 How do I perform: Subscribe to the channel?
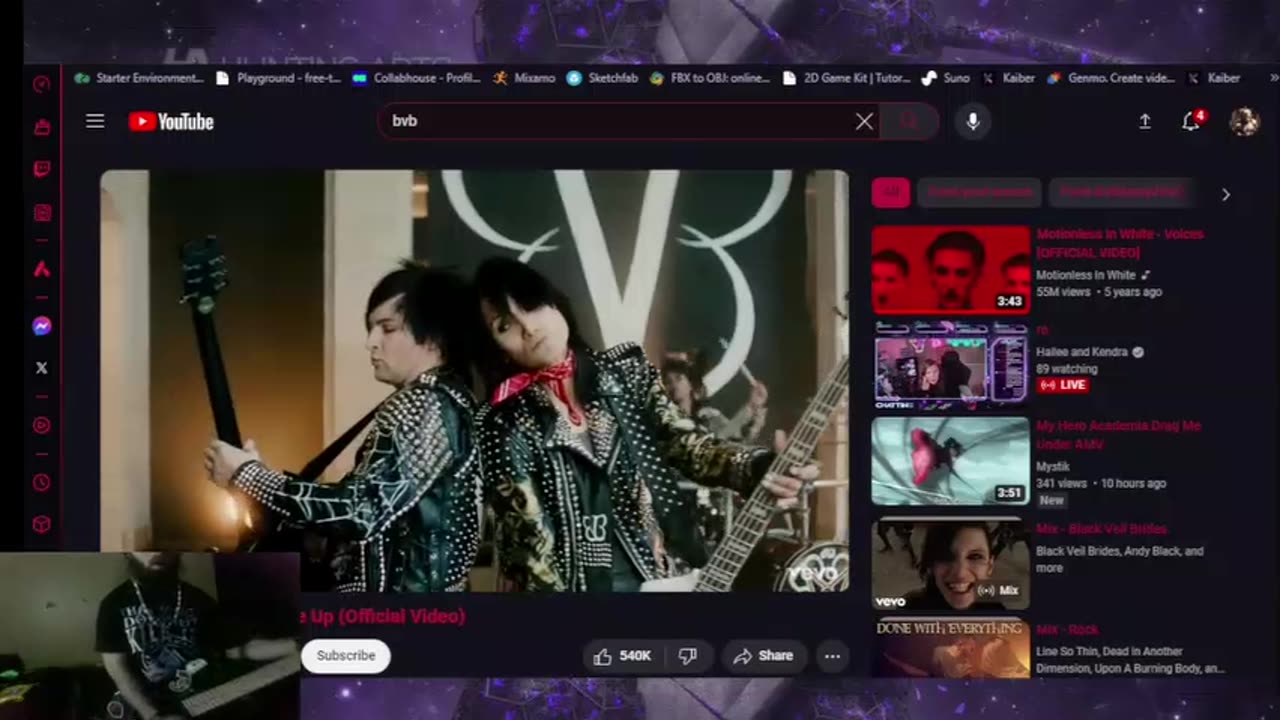click(x=346, y=656)
